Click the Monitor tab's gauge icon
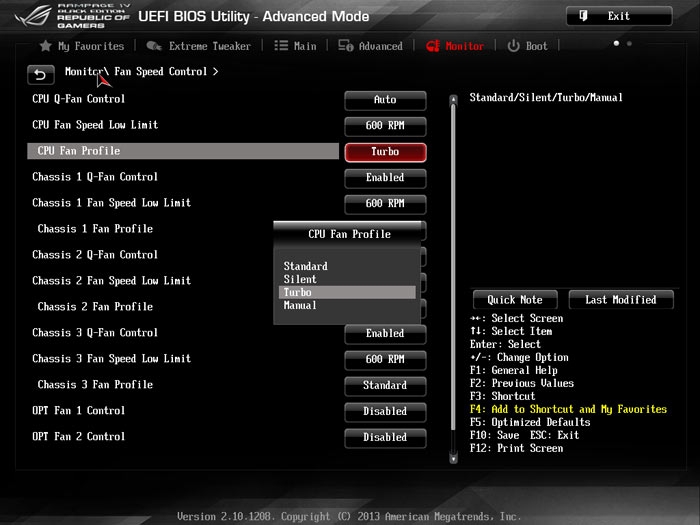 pyautogui.click(x=433, y=46)
